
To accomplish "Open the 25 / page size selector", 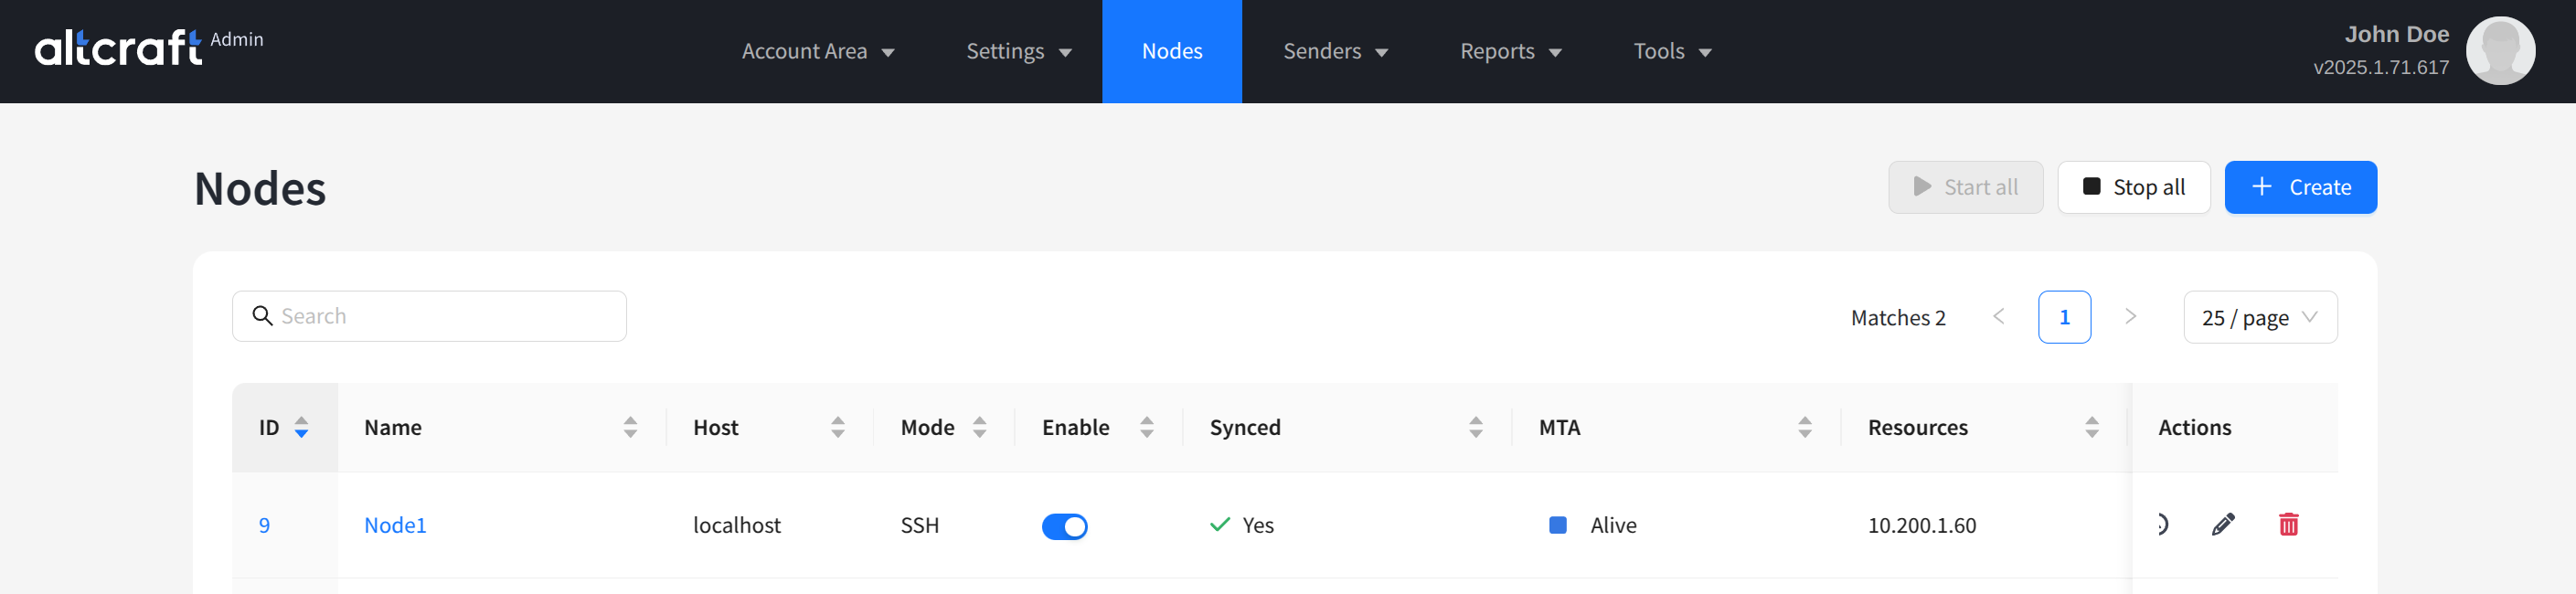I will click(x=2259, y=317).
